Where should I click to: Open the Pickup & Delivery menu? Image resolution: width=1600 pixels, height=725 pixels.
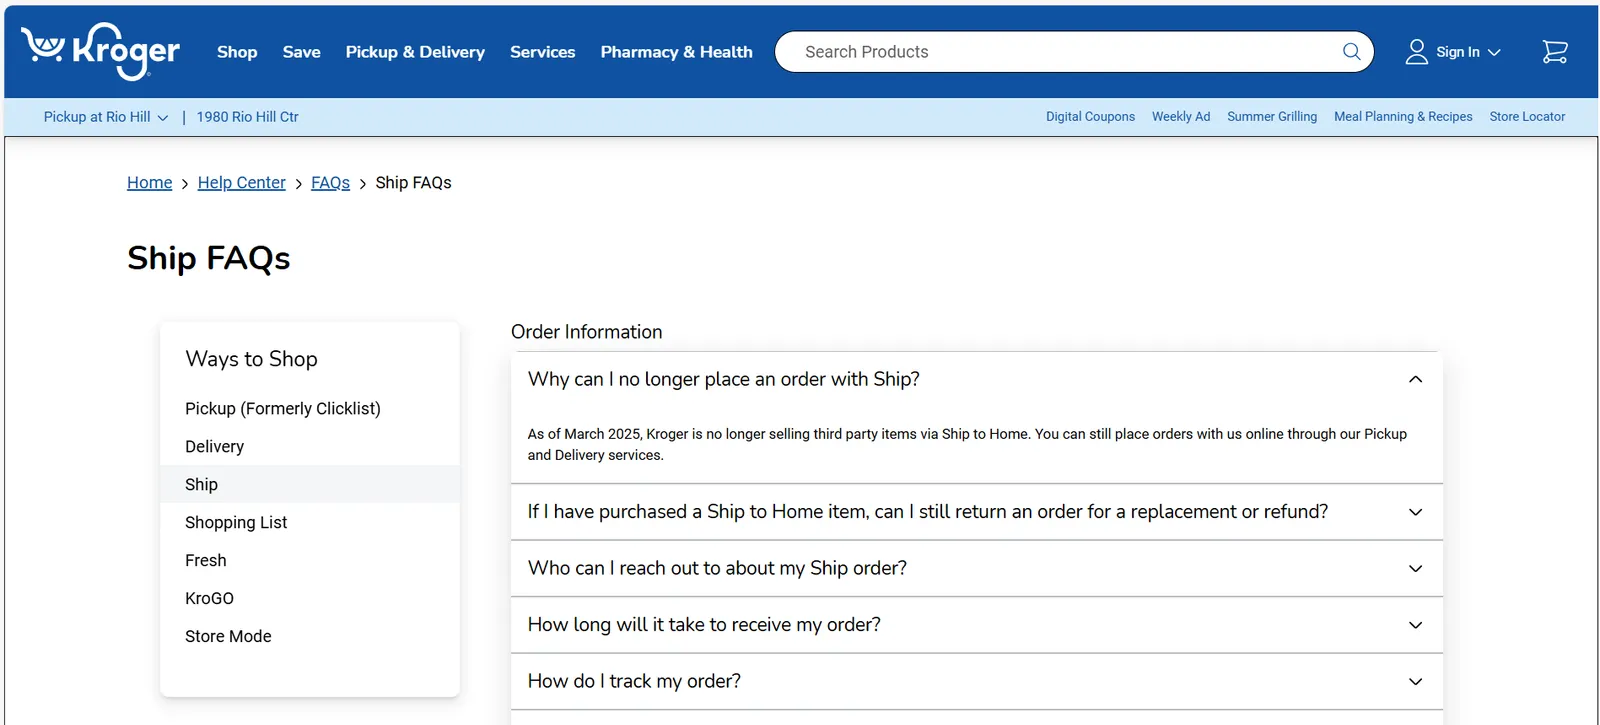[x=415, y=52]
